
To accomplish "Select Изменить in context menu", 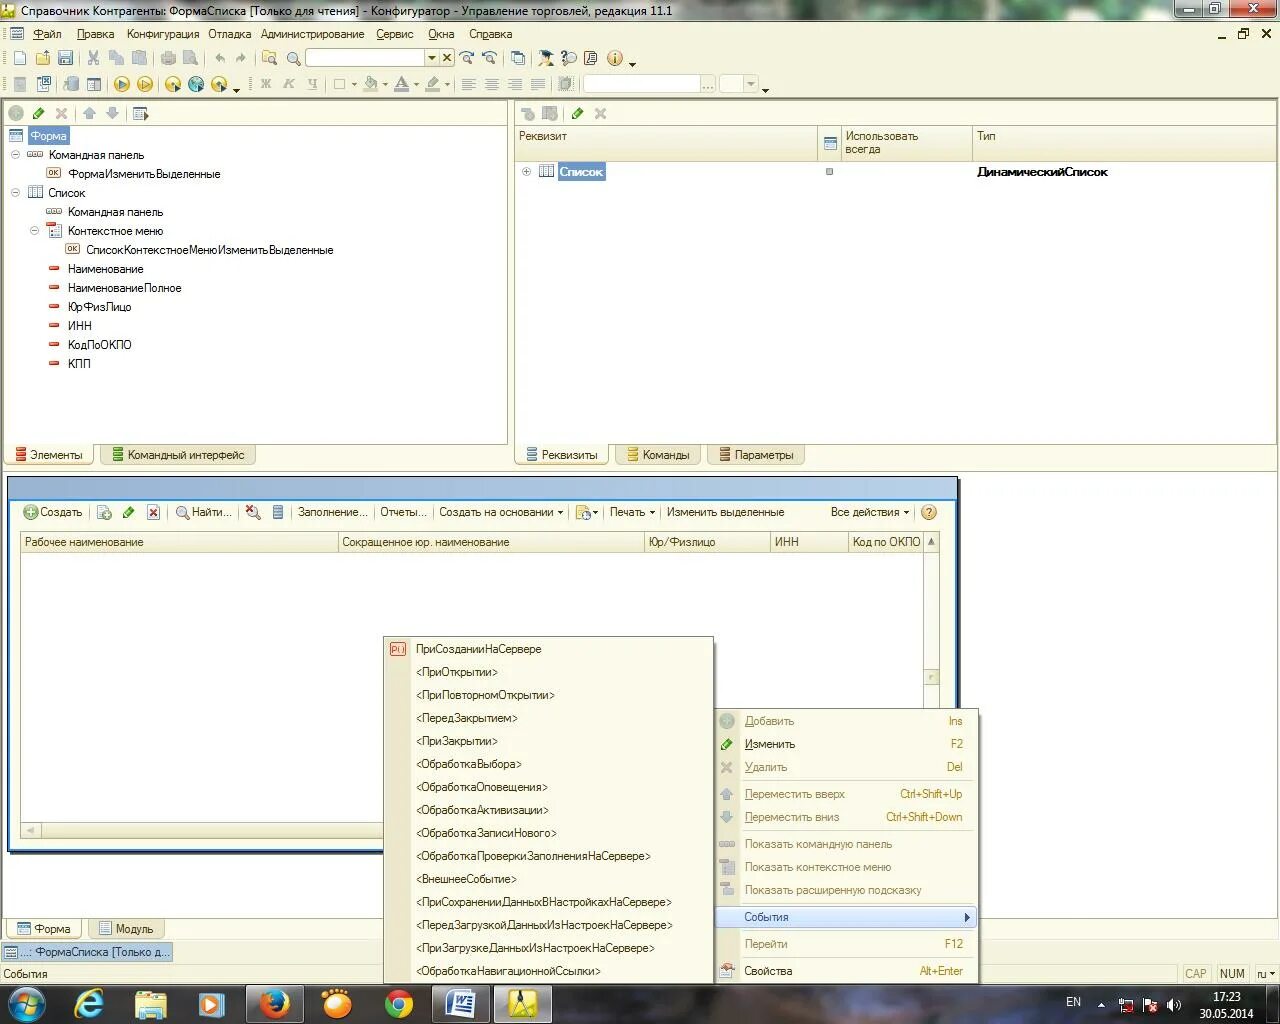I will 846,744.
